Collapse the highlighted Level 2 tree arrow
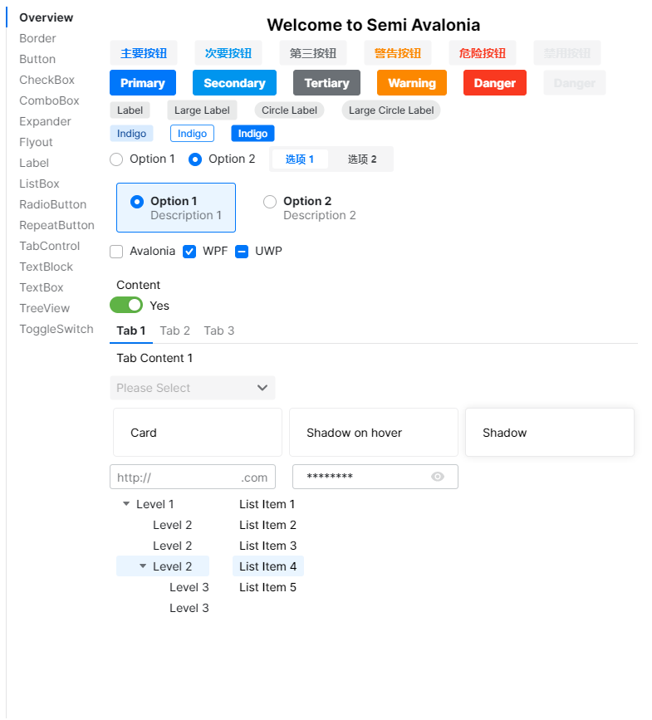652x720 pixels. (142, 566)
